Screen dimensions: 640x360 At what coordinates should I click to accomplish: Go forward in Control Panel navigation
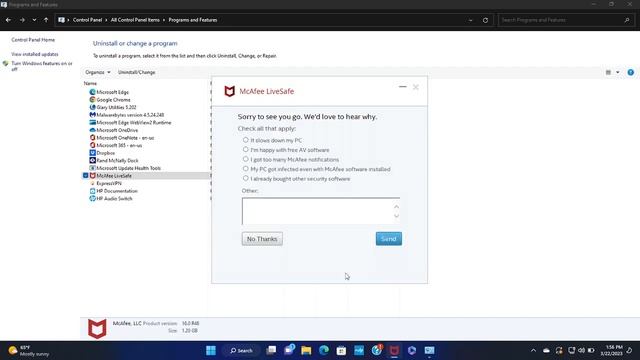(x=22, y=20)
